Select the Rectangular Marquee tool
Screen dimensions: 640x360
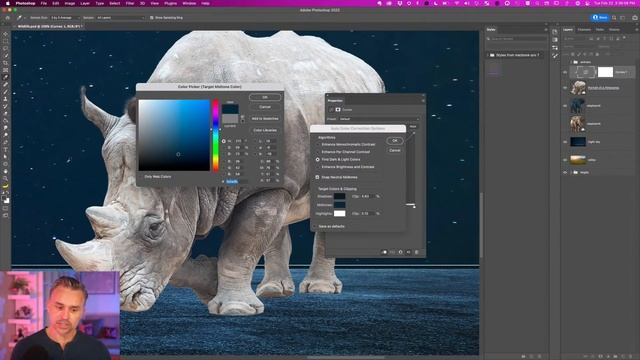point(5,41)
